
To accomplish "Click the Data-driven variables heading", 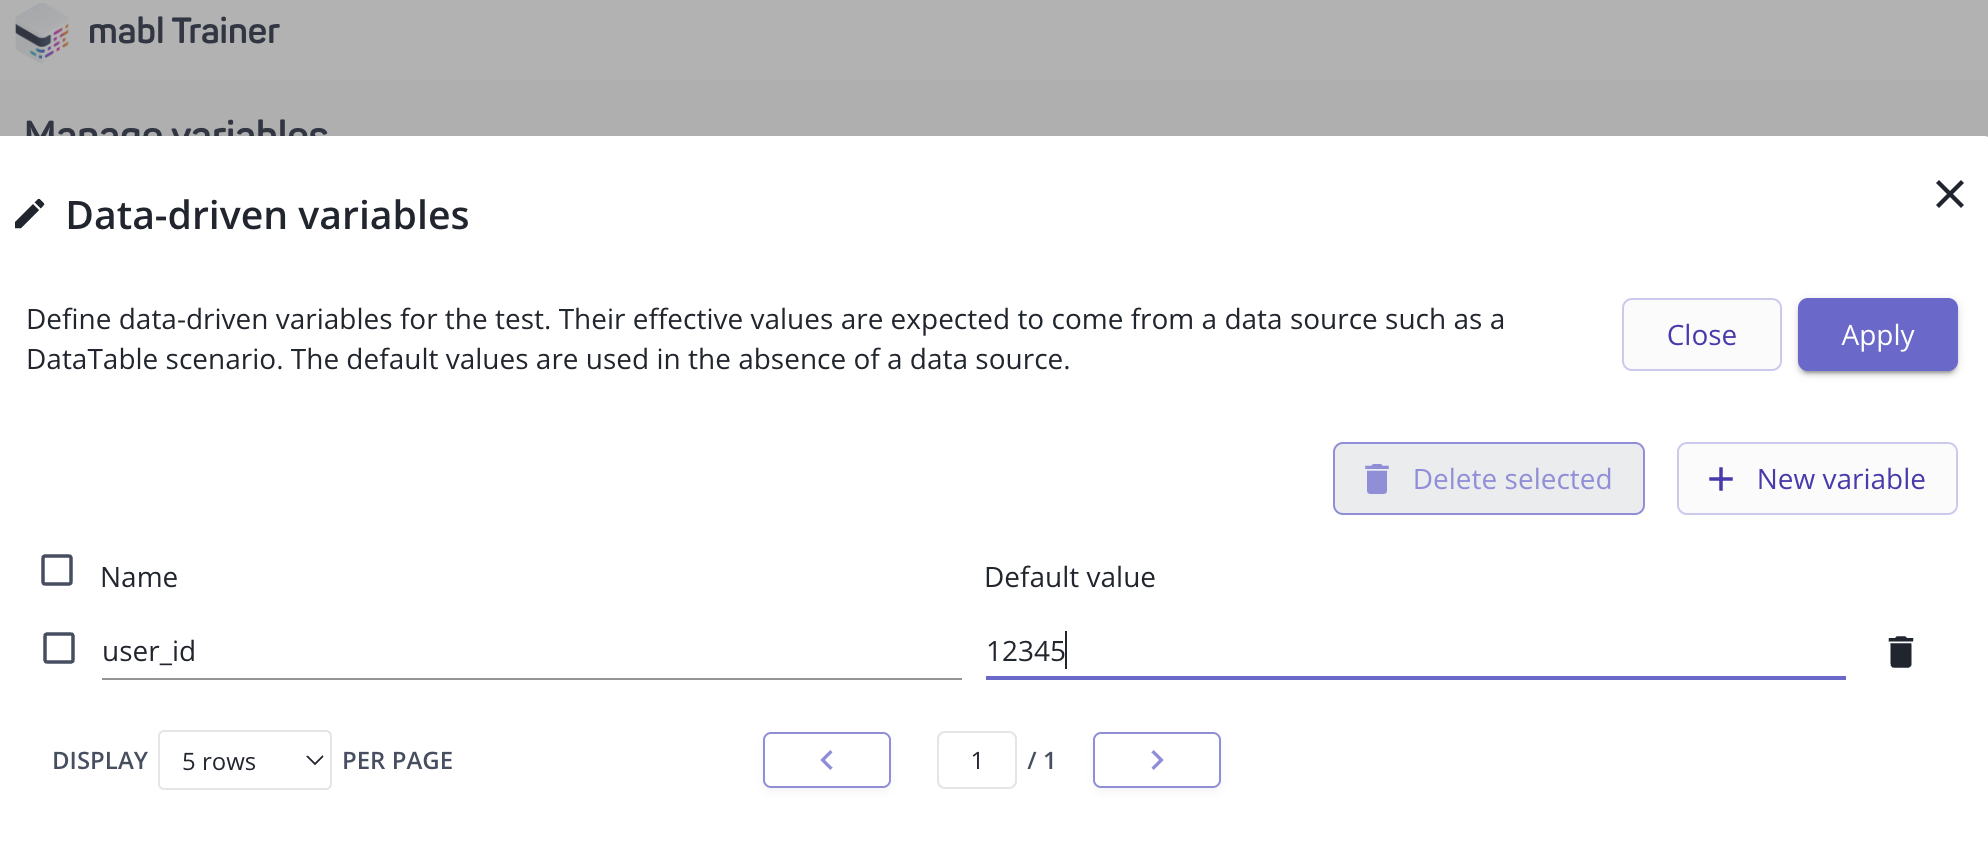I will [x=267, y=215].
